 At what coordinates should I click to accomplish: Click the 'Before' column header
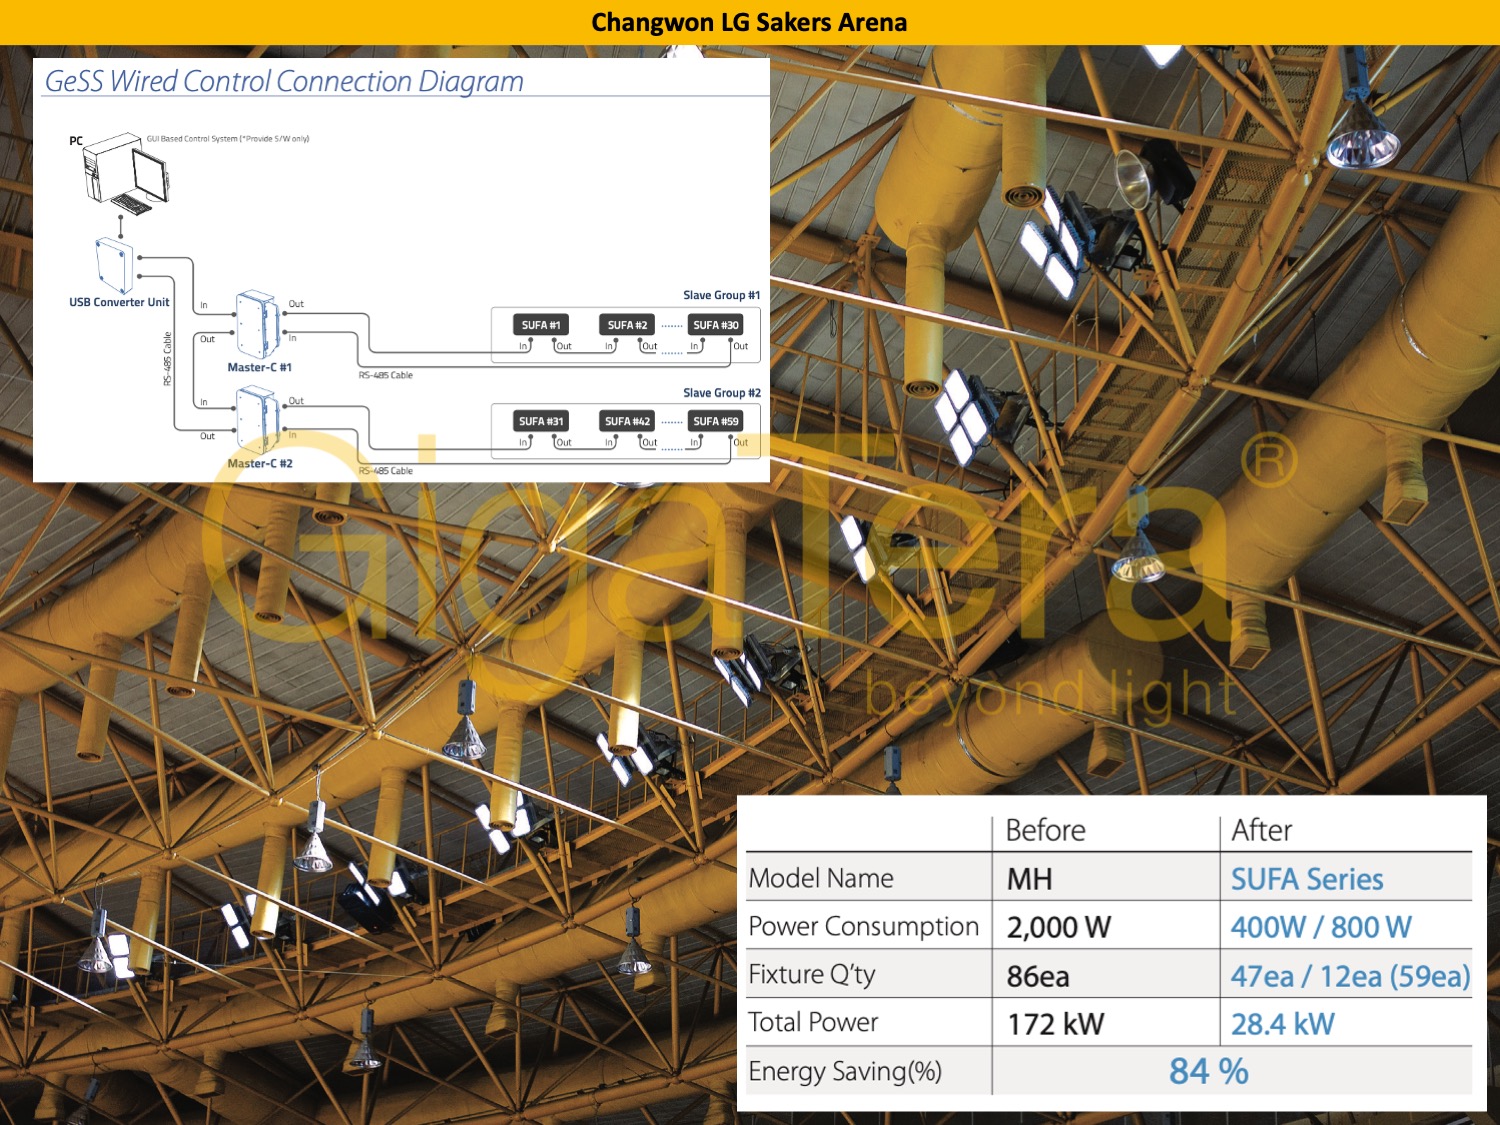pyautogui.click(x=1045, y=830)
